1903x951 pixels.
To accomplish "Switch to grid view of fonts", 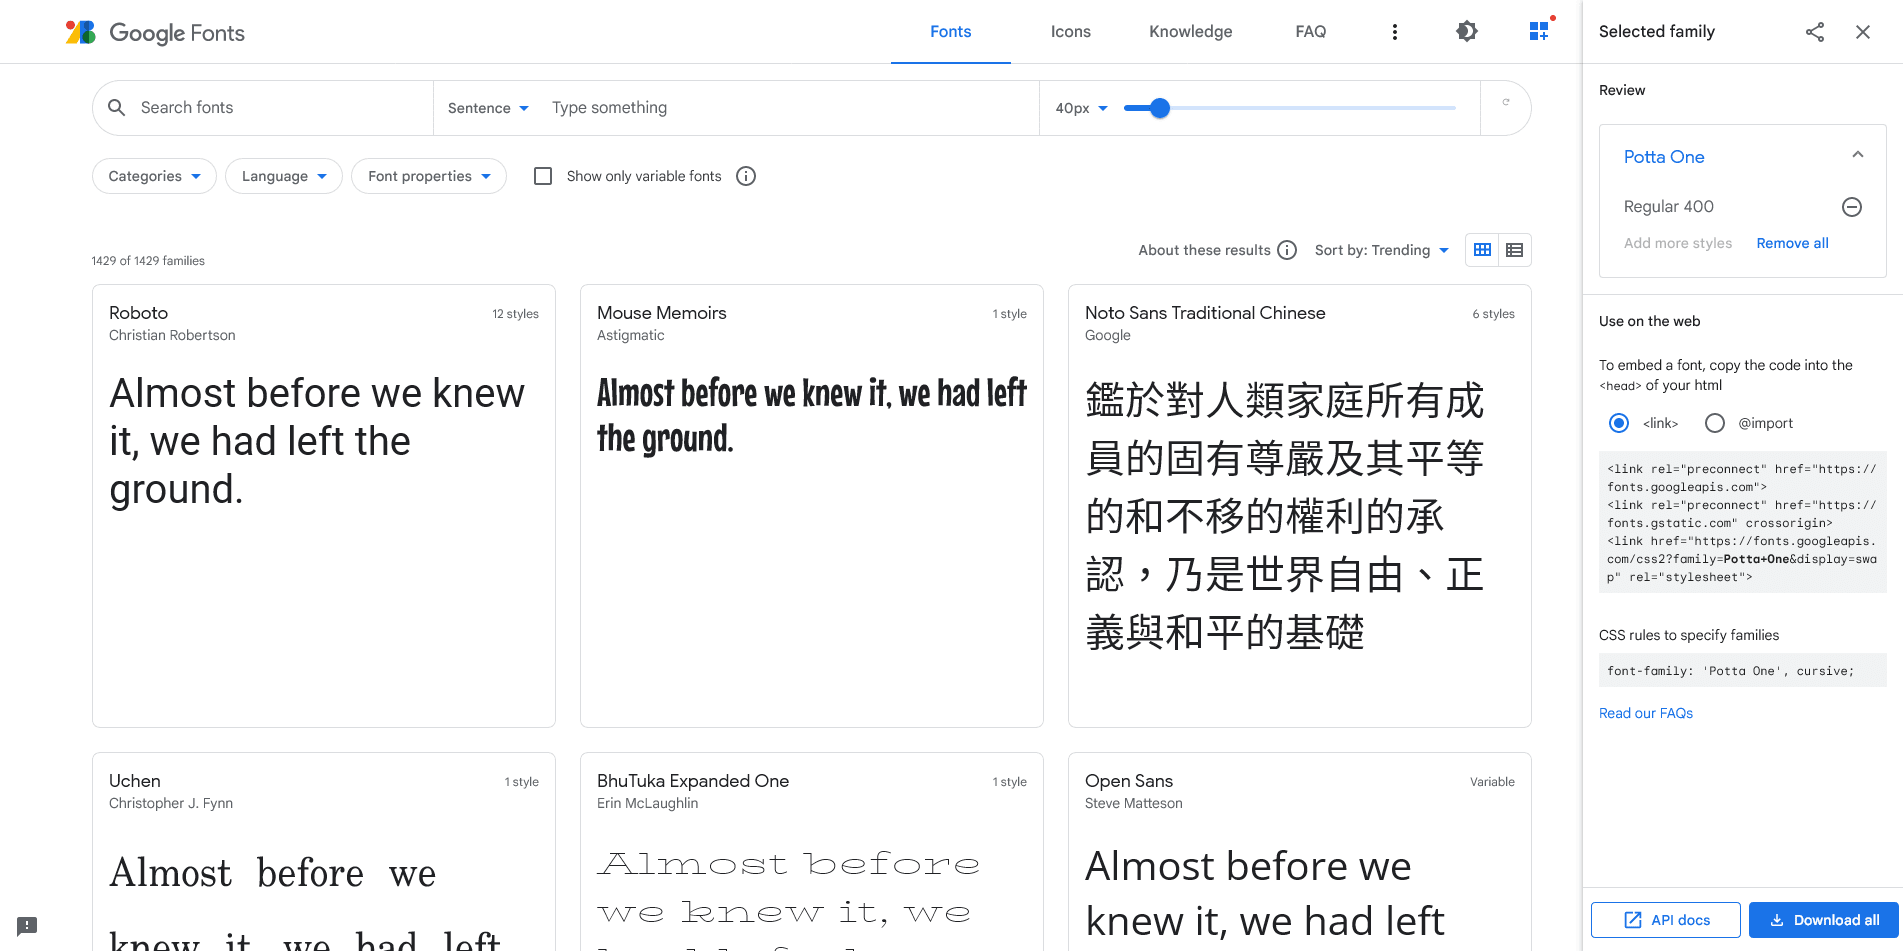I will pos(1481,249).
